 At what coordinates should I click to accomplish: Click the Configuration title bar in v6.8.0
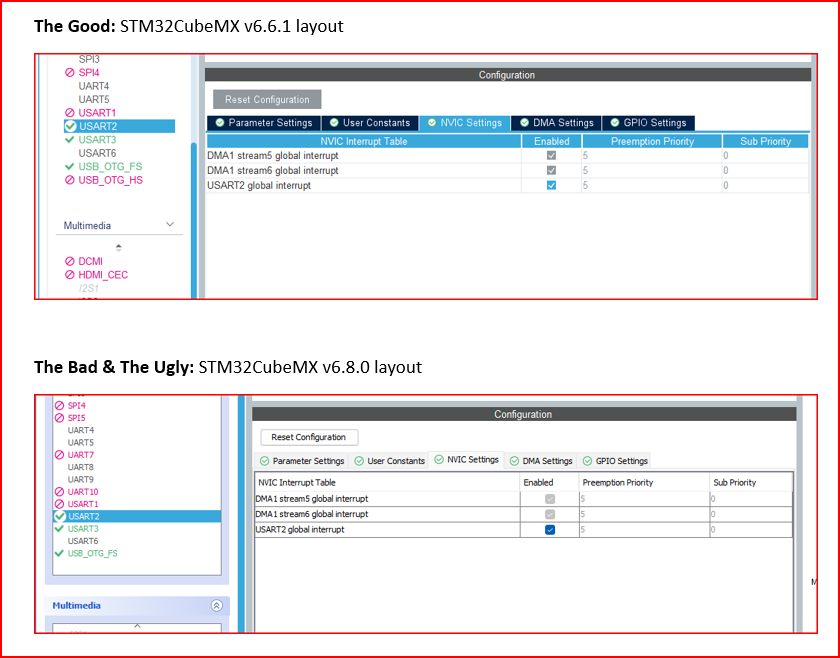point(524,414)
